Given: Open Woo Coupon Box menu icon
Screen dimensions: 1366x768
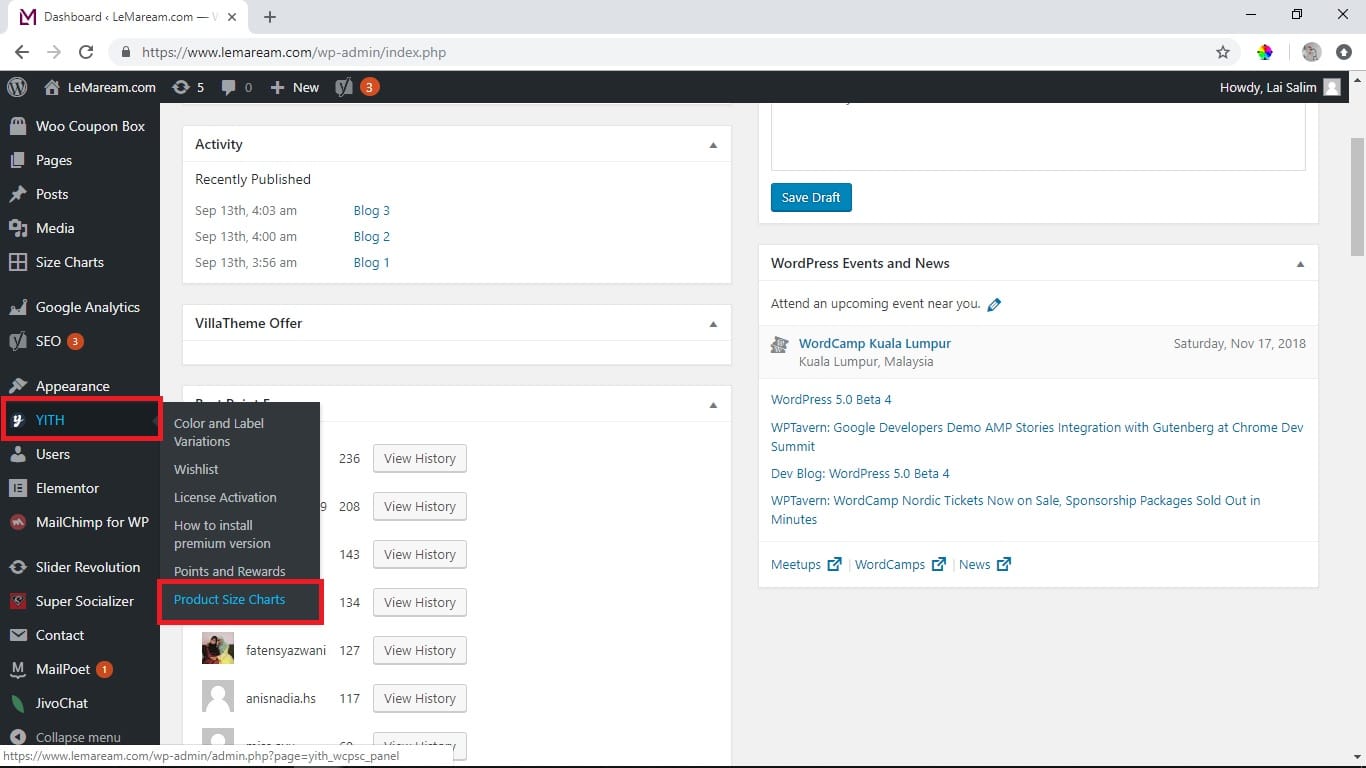Looking at the screenshot, I should coord(17,126).
